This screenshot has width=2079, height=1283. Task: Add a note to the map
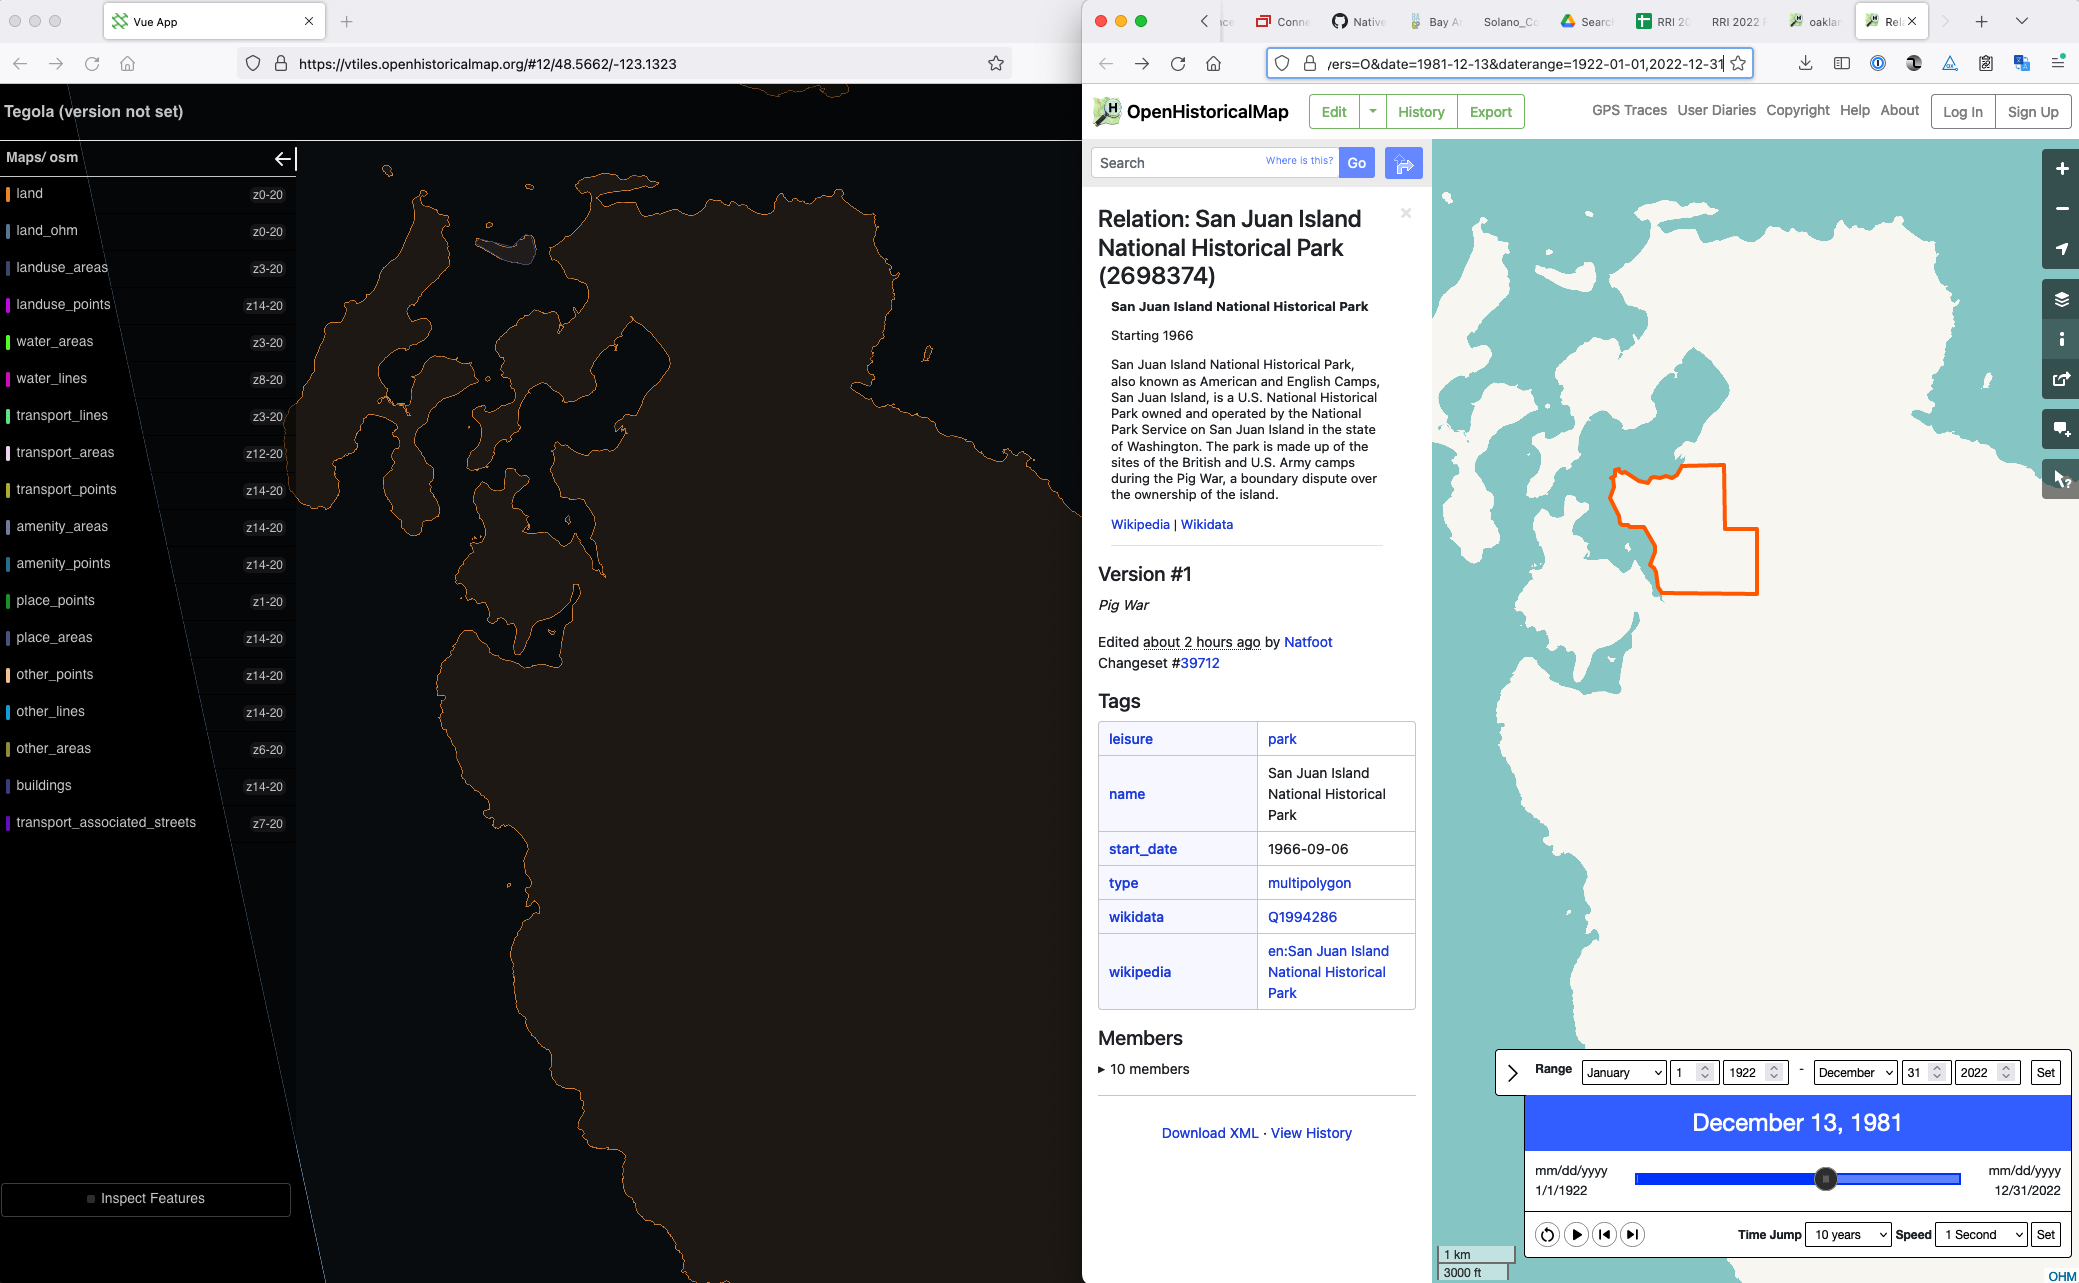click(x=2061, y=429)
